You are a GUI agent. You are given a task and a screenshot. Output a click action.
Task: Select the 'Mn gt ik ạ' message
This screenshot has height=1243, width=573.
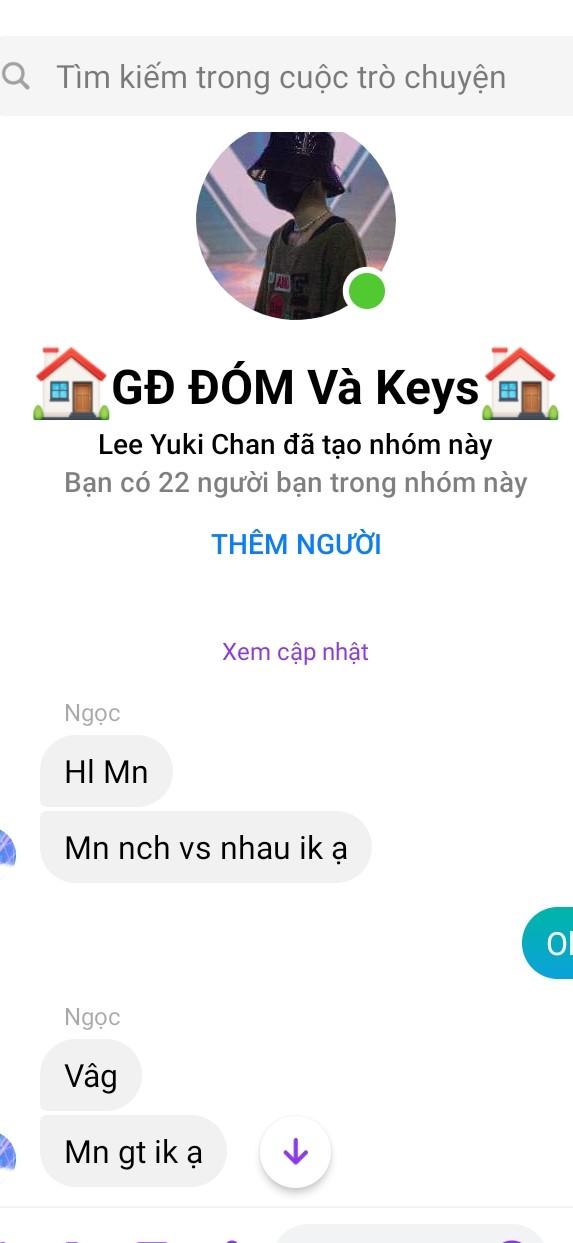(133, 1151)
